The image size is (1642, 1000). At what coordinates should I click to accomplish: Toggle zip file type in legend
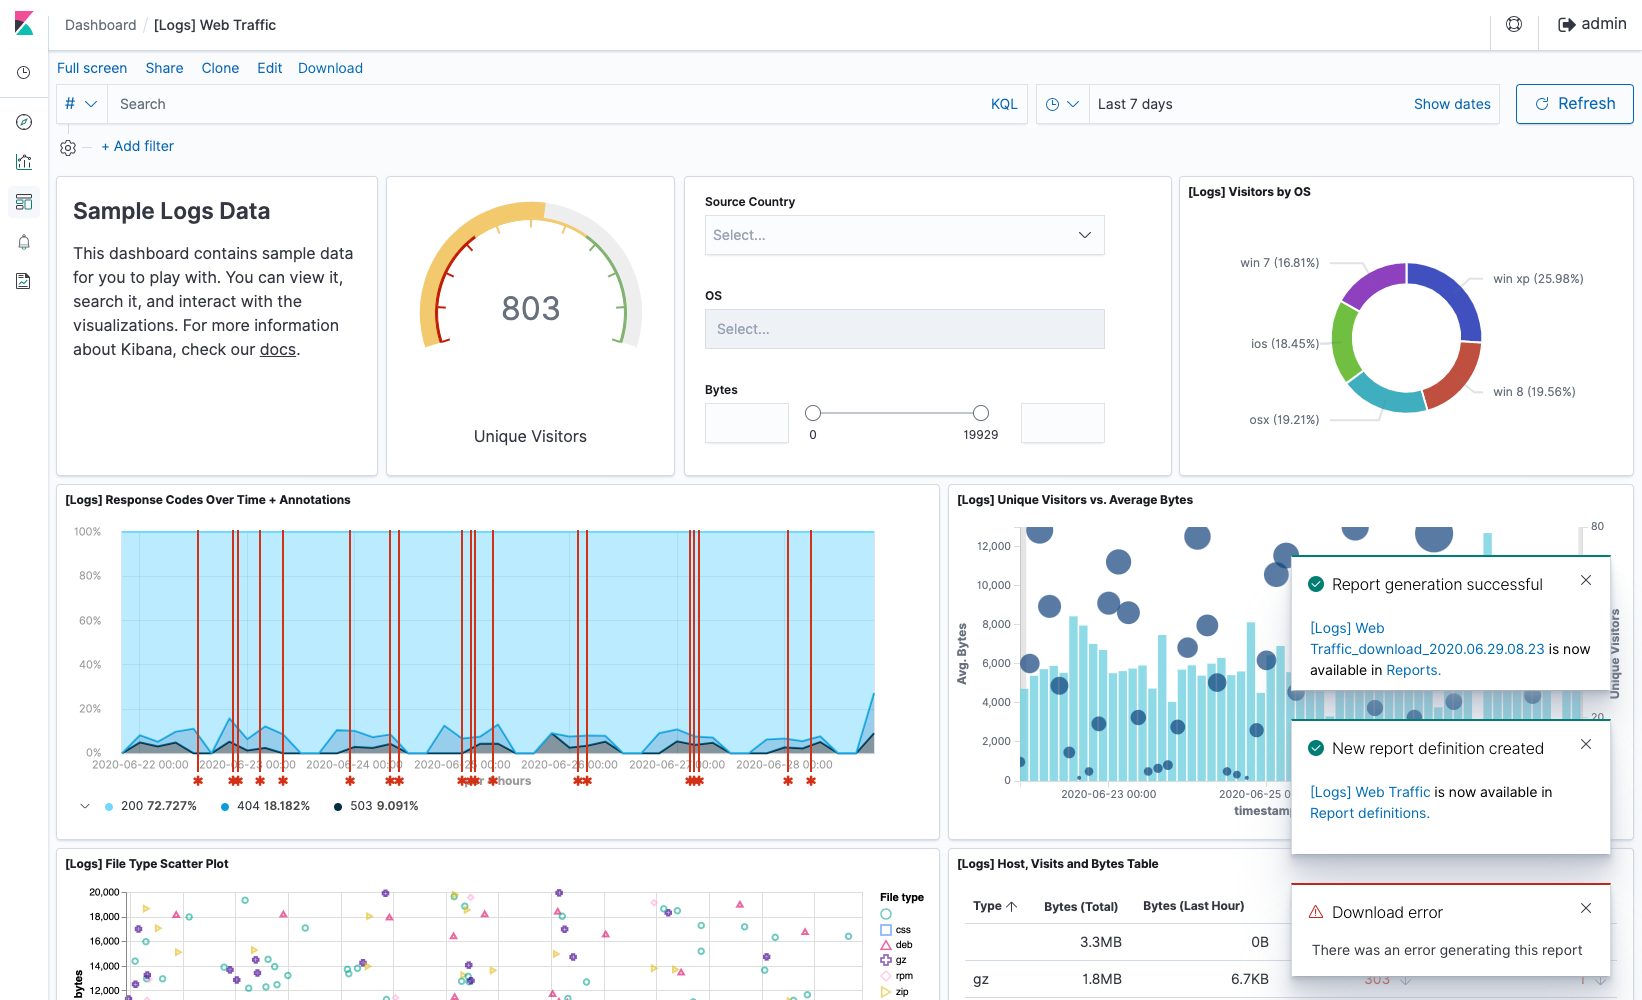894,992
